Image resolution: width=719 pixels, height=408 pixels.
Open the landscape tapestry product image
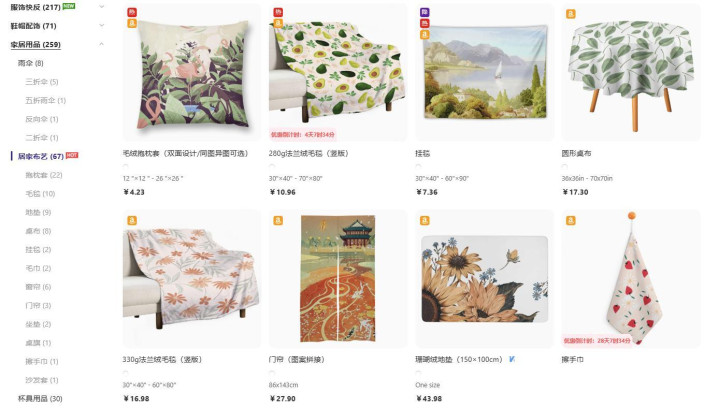click(x=484, y=72)
